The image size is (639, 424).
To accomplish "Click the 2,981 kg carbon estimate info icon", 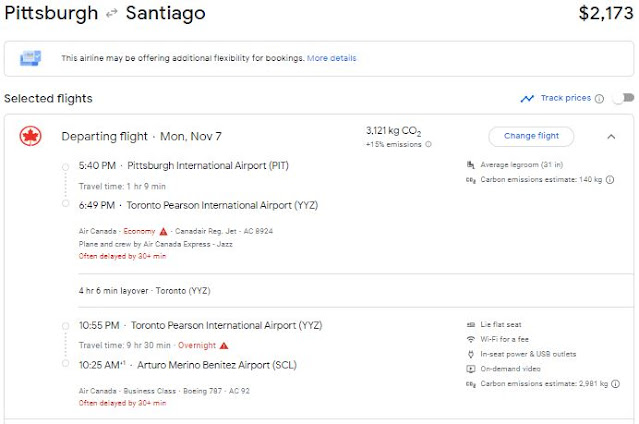I will point(615,382).
